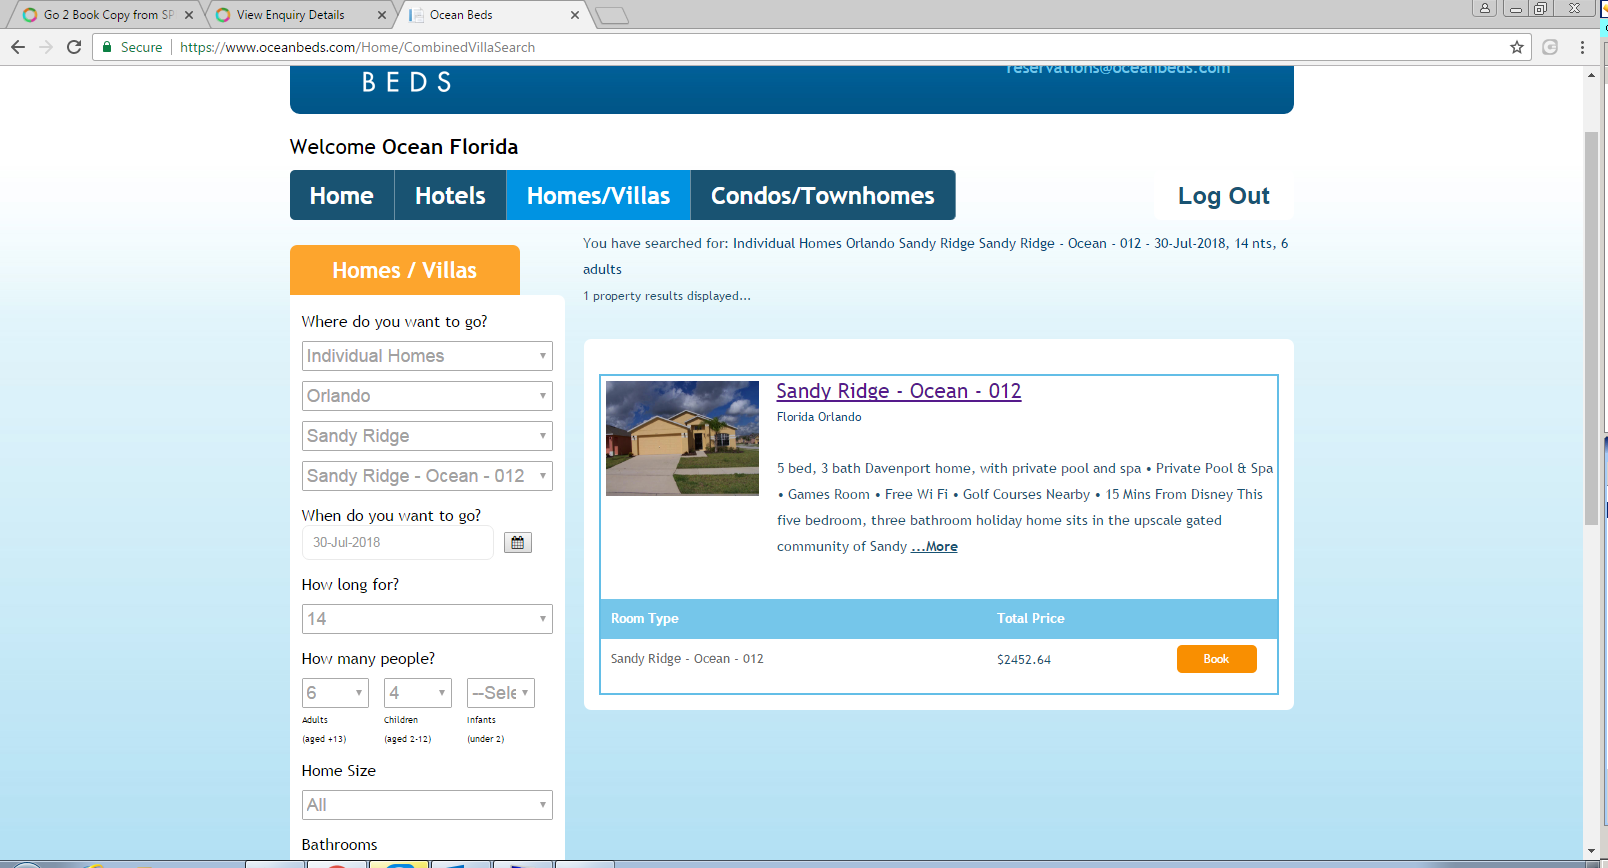
Task: Expand the Infants select dropdown
Action: pyautogui.click(x=501, y=693)
